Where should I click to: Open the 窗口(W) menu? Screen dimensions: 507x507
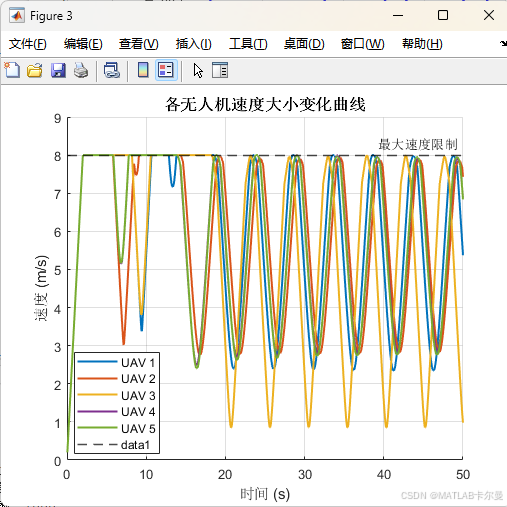point(362,44)
